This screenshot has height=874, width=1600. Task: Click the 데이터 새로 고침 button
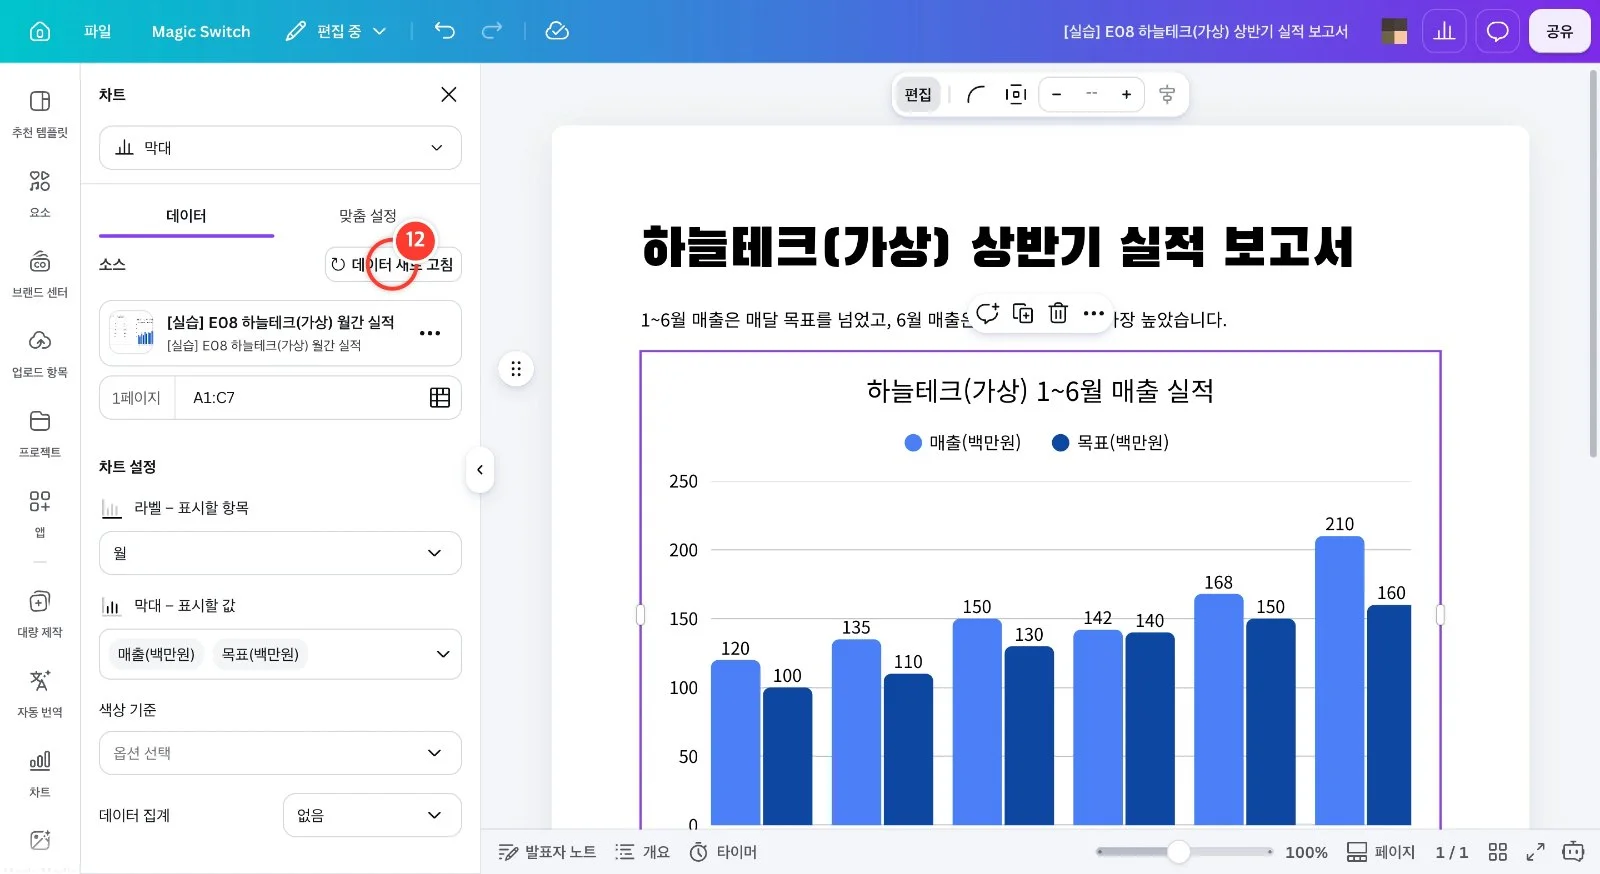pyautogui.click(x=393, y=264)
